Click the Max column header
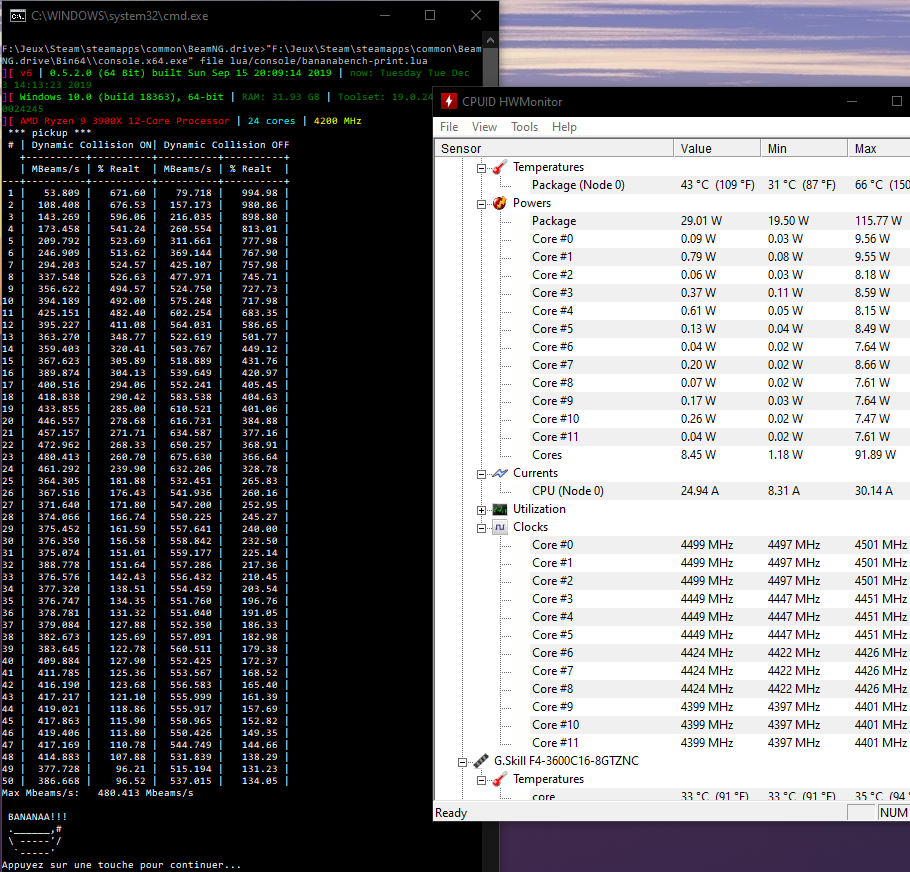The image size is (910, 872). click(x=879, y=149)
